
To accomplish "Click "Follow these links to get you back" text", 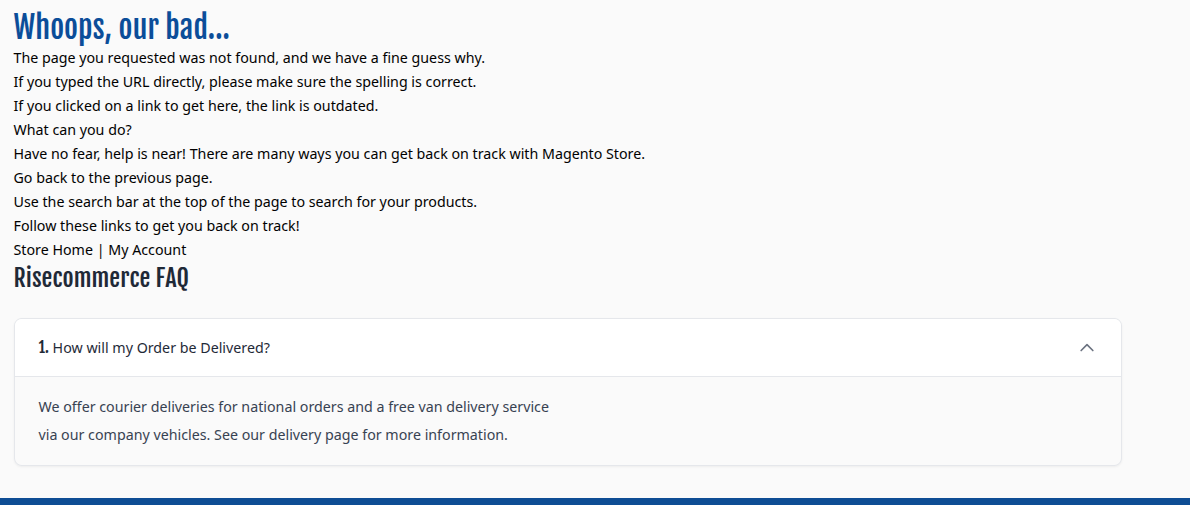I will click(156, 226).
